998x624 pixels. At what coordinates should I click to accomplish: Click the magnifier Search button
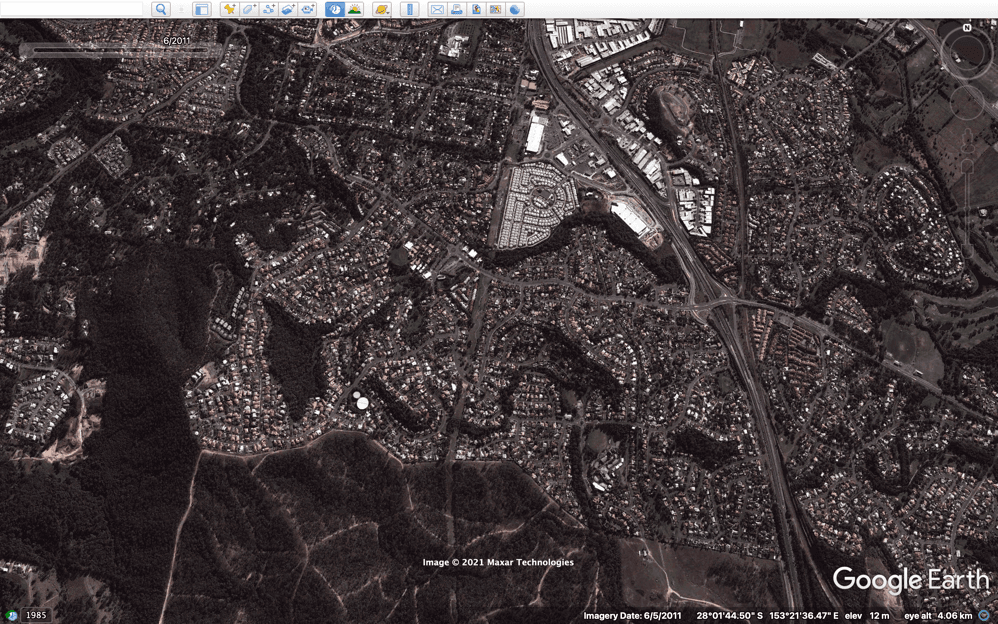[x=161, y=9]
